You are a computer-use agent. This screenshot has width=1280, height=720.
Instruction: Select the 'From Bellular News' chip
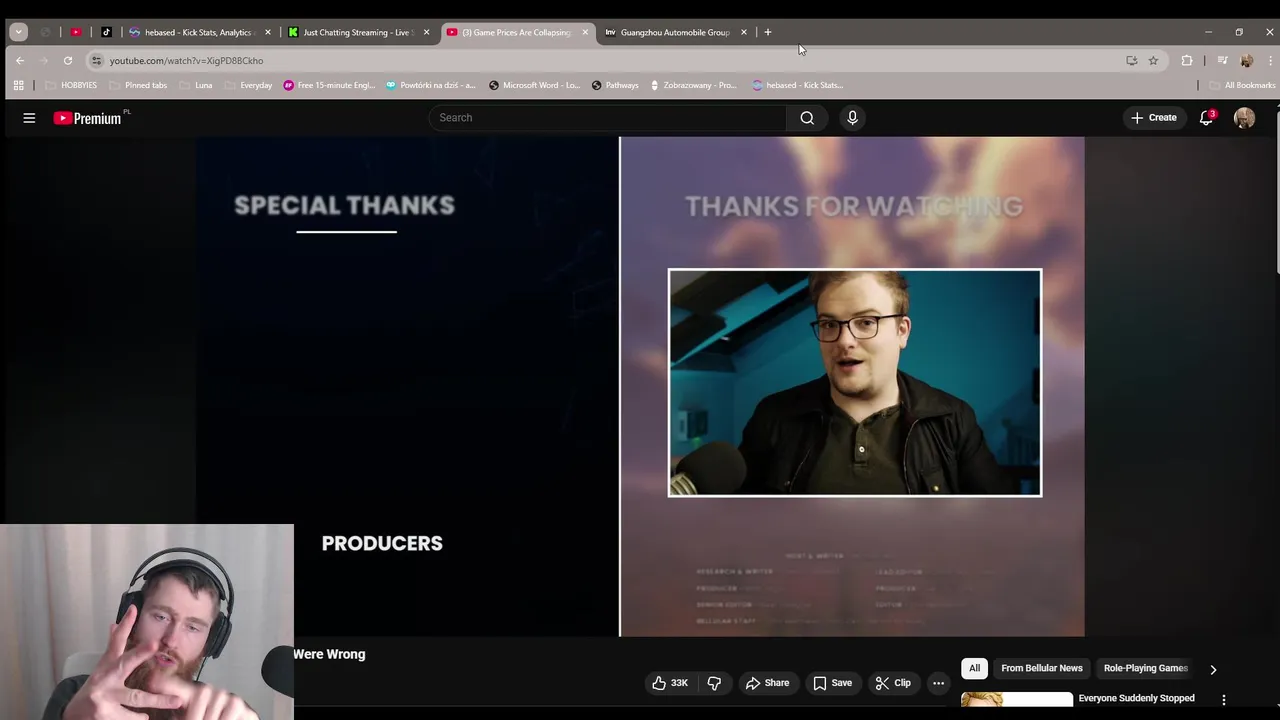[x=1041, y=668]
